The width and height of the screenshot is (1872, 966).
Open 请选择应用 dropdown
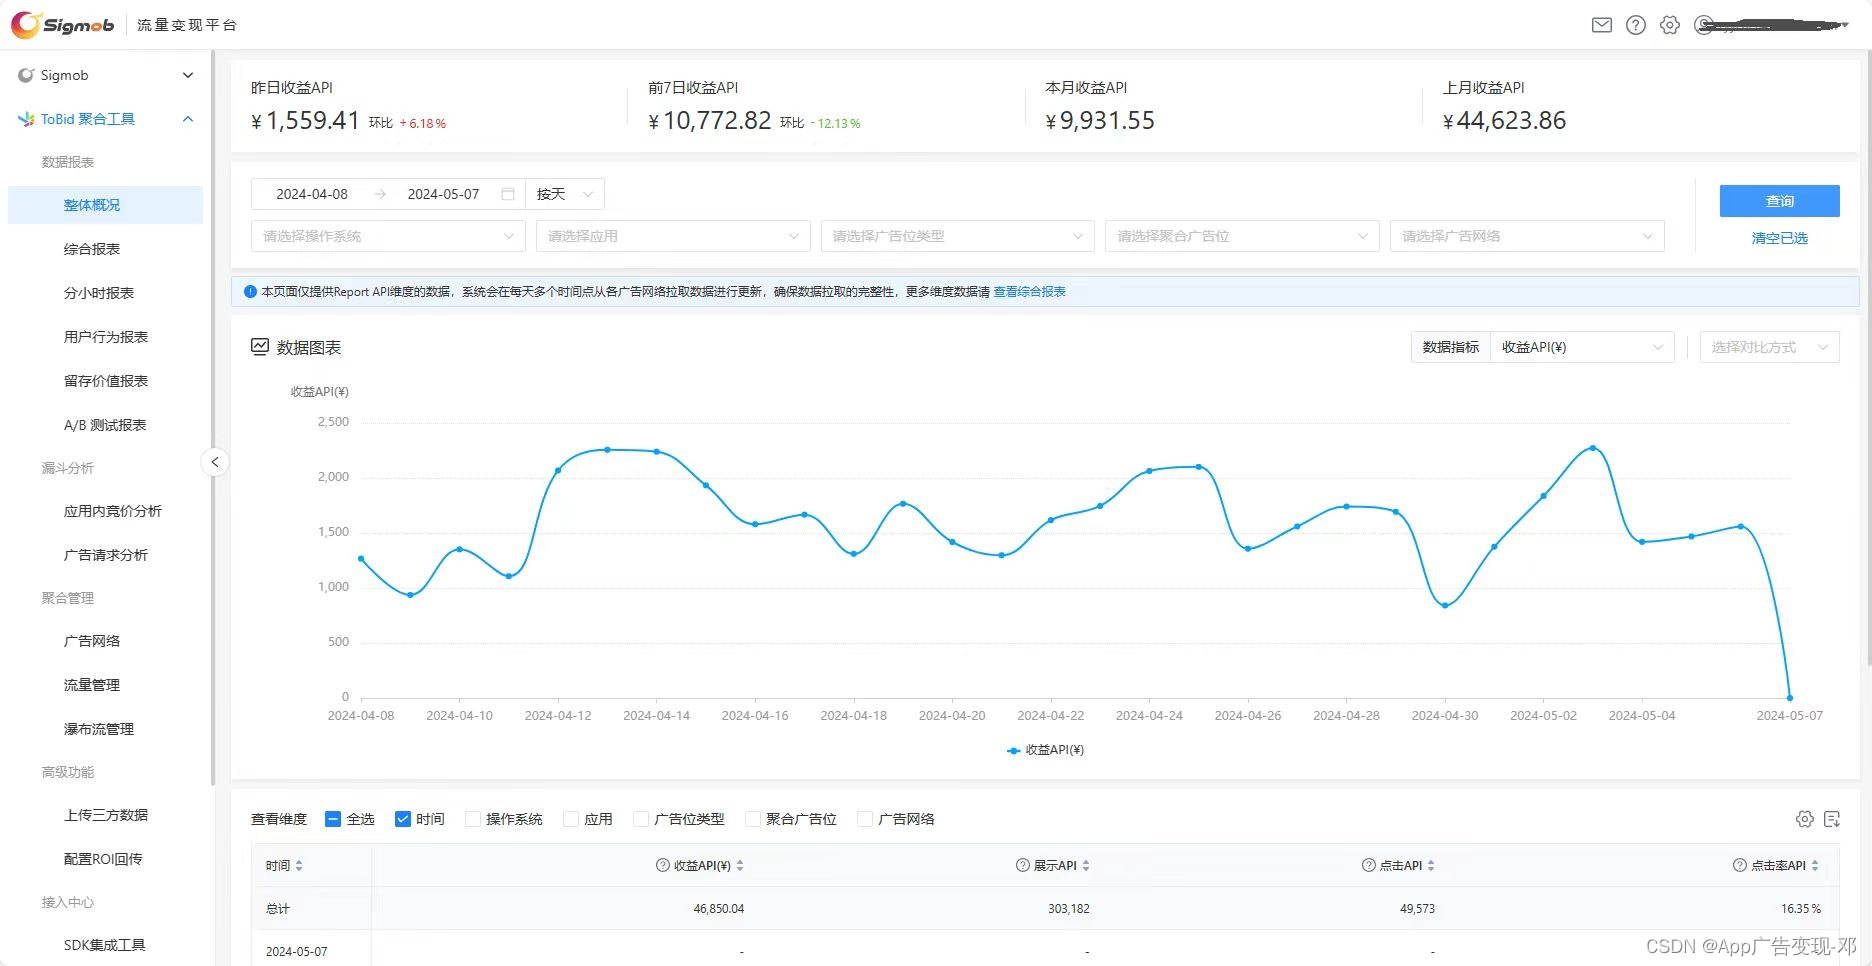tap(673, 236)
